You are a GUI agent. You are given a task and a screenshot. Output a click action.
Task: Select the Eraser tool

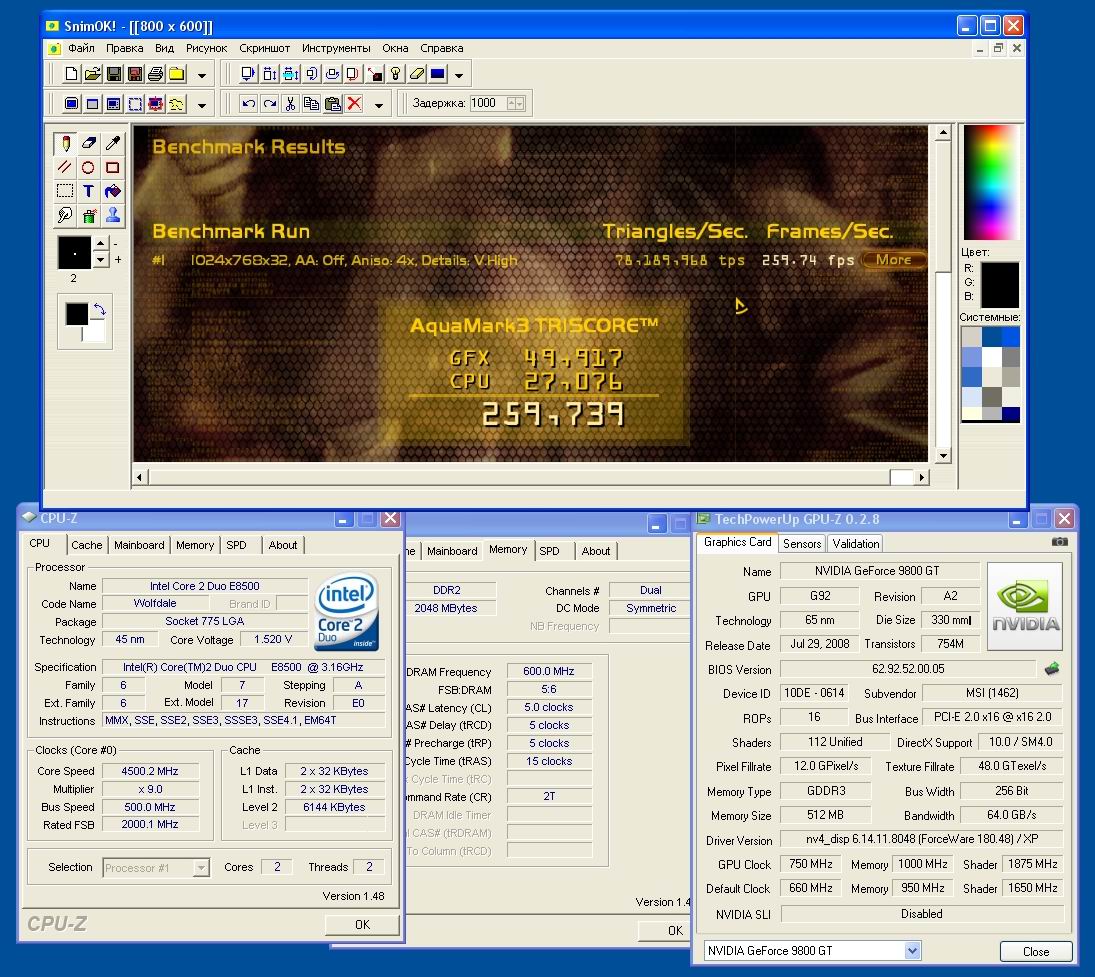(x=89, y=144)
